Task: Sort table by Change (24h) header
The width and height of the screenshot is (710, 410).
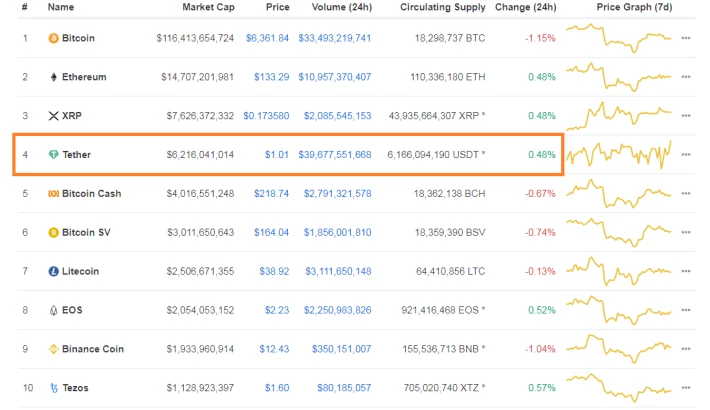Action: (x=526, y=7)
